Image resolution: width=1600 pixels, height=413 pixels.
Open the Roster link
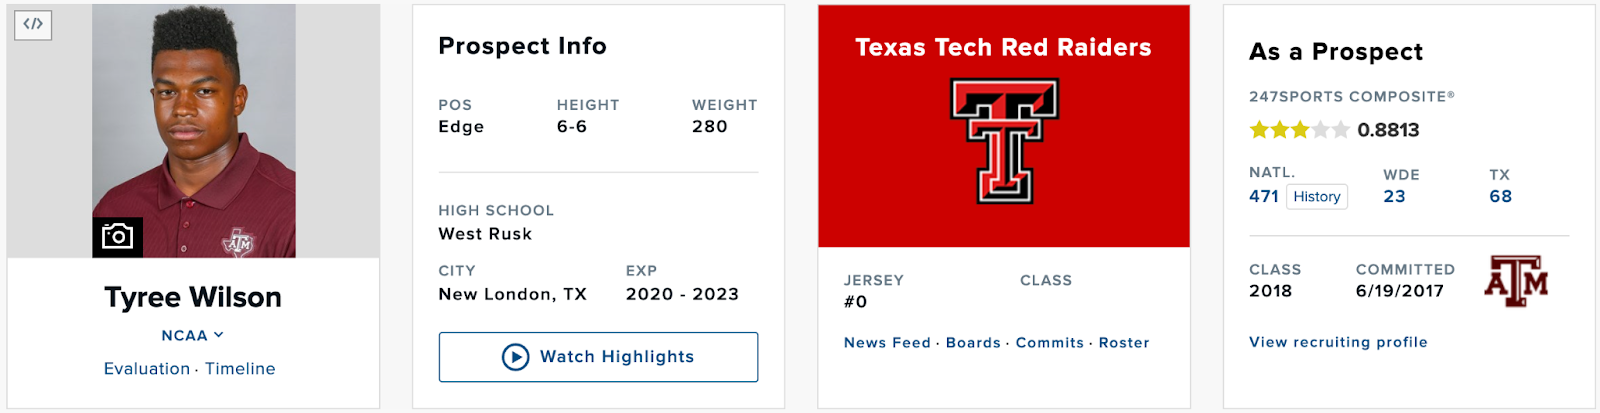tap(1124, 343)
